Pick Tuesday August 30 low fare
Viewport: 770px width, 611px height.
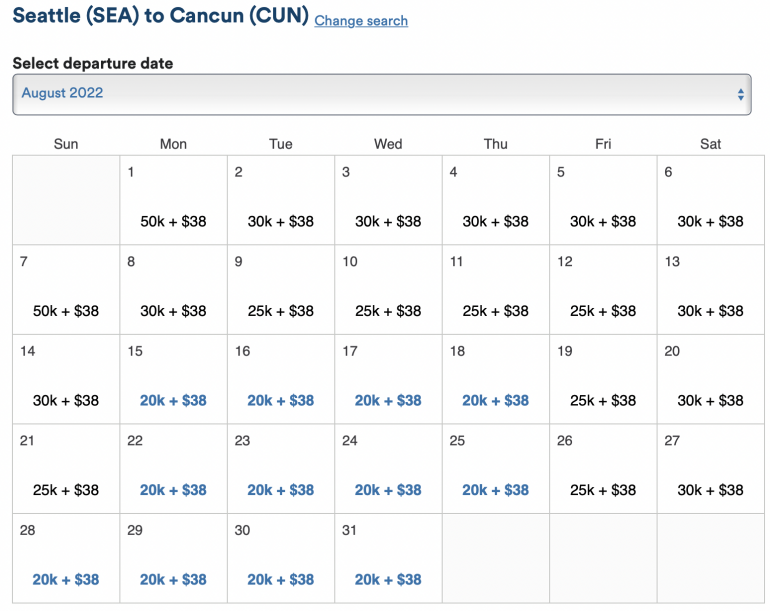281,579
